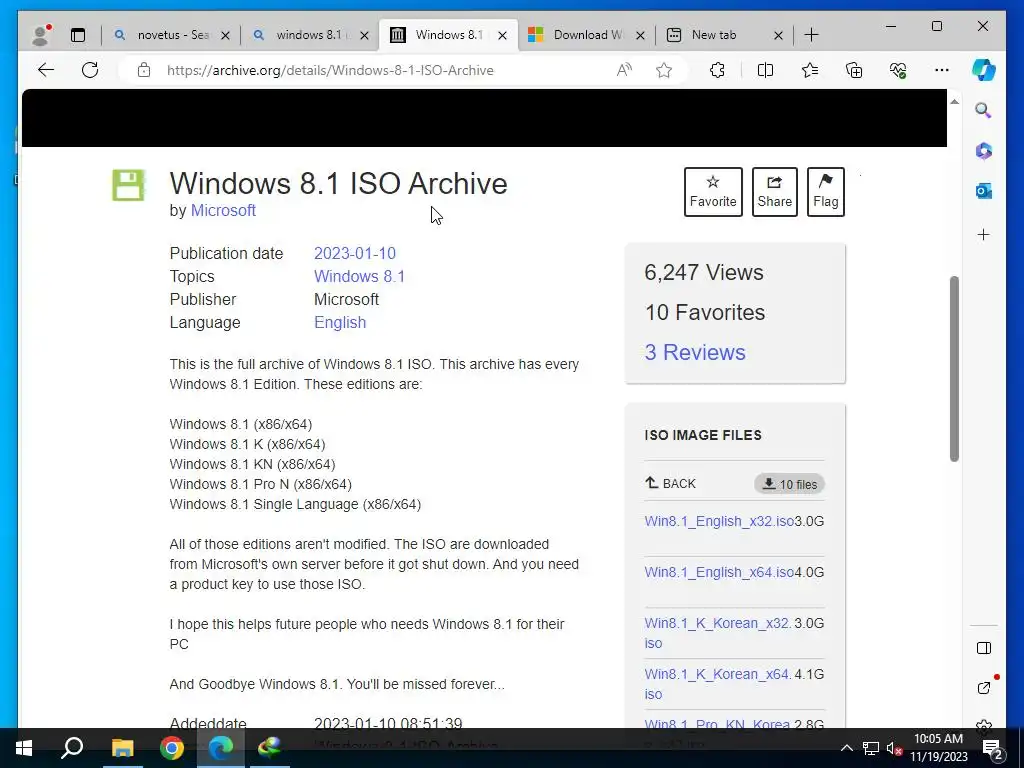
Task: Click the address bar URL field
Action: (330, 70)
